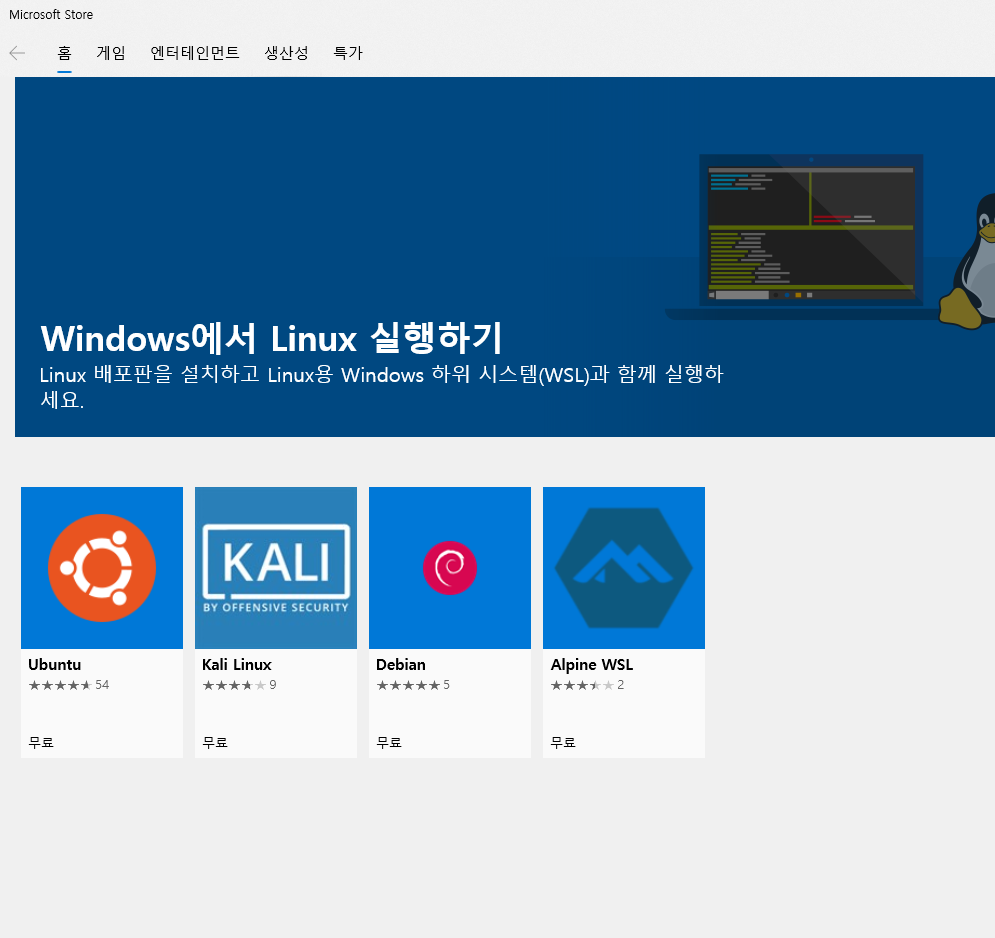
Task: Click the back arrow icon
Action: click(x=17, y=53)
